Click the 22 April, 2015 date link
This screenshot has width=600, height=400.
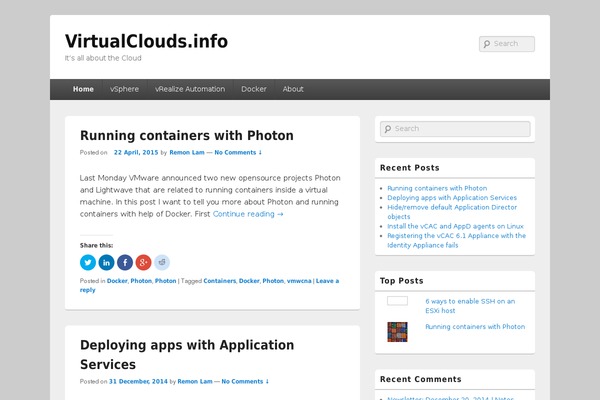click(136, 152)
